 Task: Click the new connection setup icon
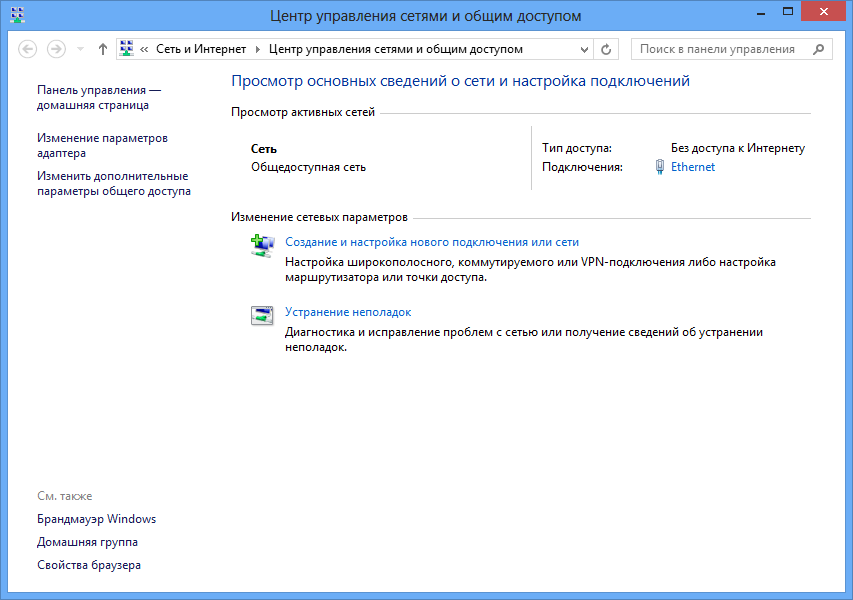coord(261,247)
